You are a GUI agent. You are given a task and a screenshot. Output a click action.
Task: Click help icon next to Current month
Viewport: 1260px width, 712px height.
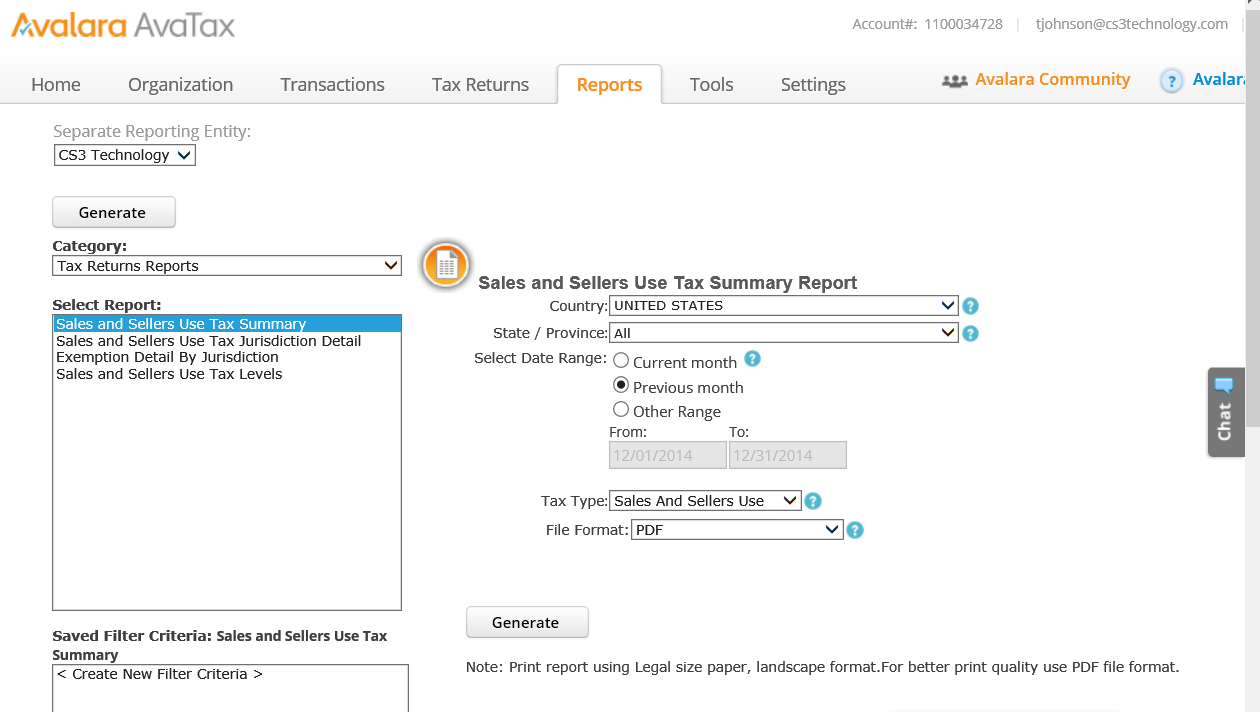click(x=753, y=358)
